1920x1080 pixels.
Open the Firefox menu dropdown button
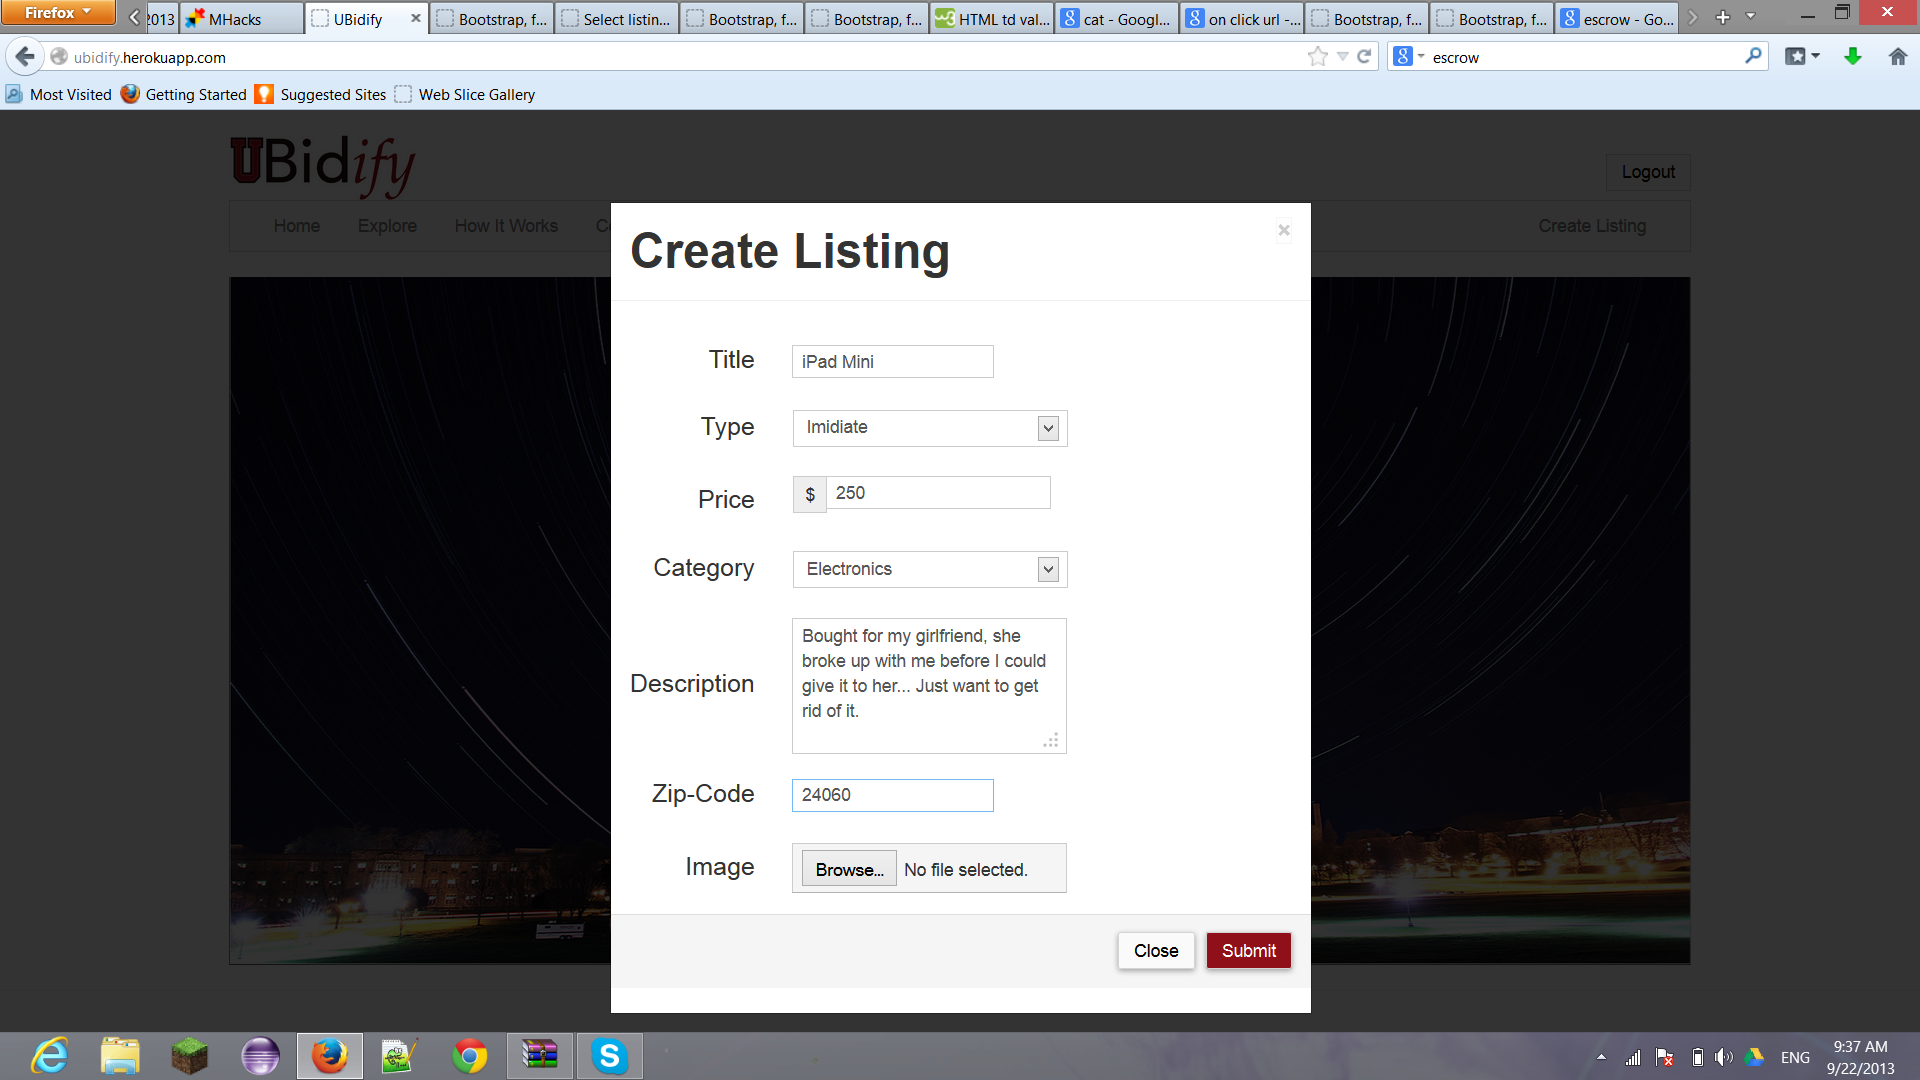coord(58,13)
